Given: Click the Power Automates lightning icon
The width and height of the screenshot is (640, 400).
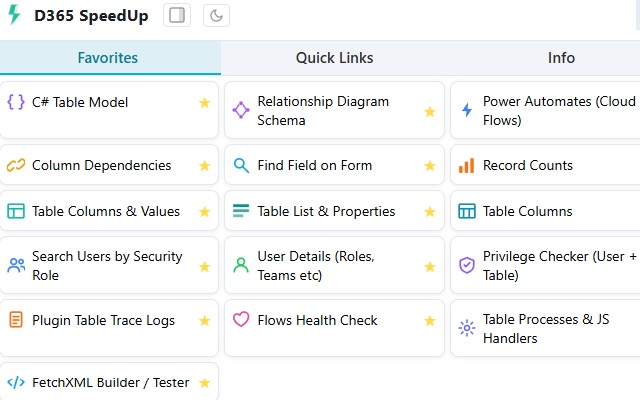Looking at the screenshot, I should (467, 110).
